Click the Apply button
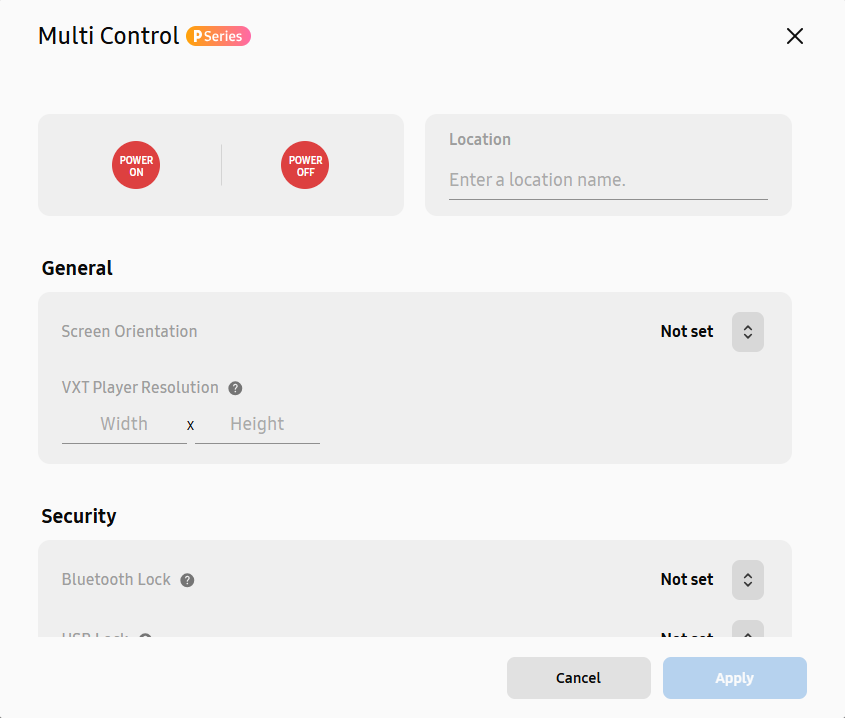Viewport: 845px width, 718px height. tap(735, 678)
